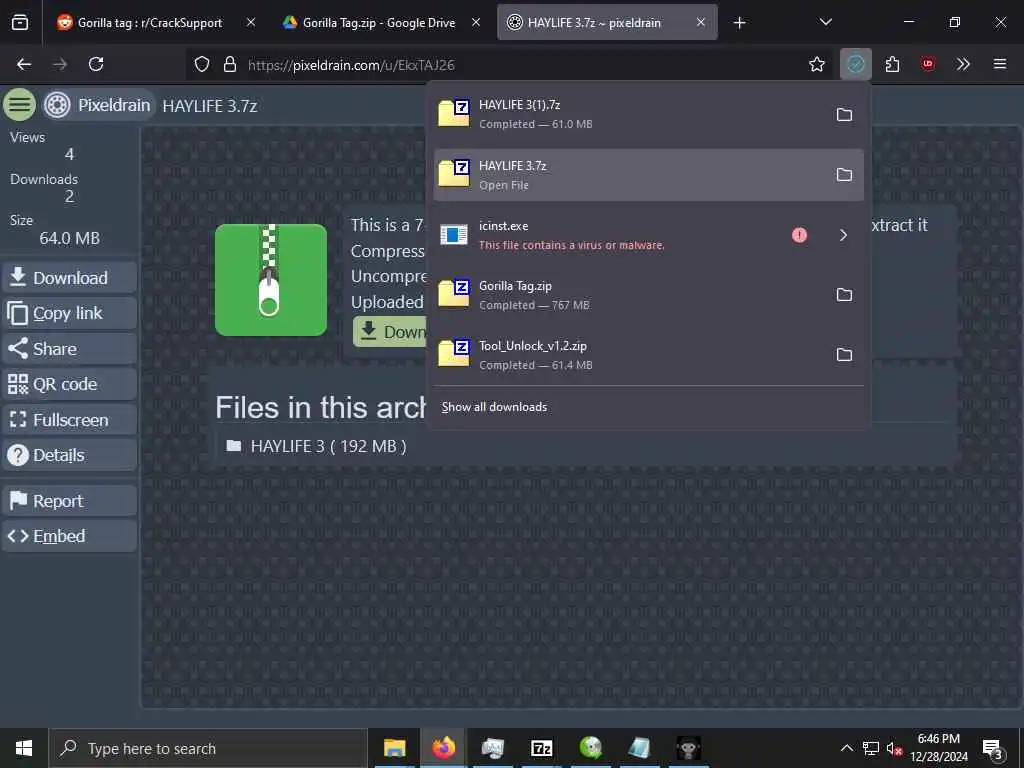Image resolution: width=1024 pixels, height=768 pixels.
Task: Close the r/CrackSupport tab
Action: [x=251, y=22]
